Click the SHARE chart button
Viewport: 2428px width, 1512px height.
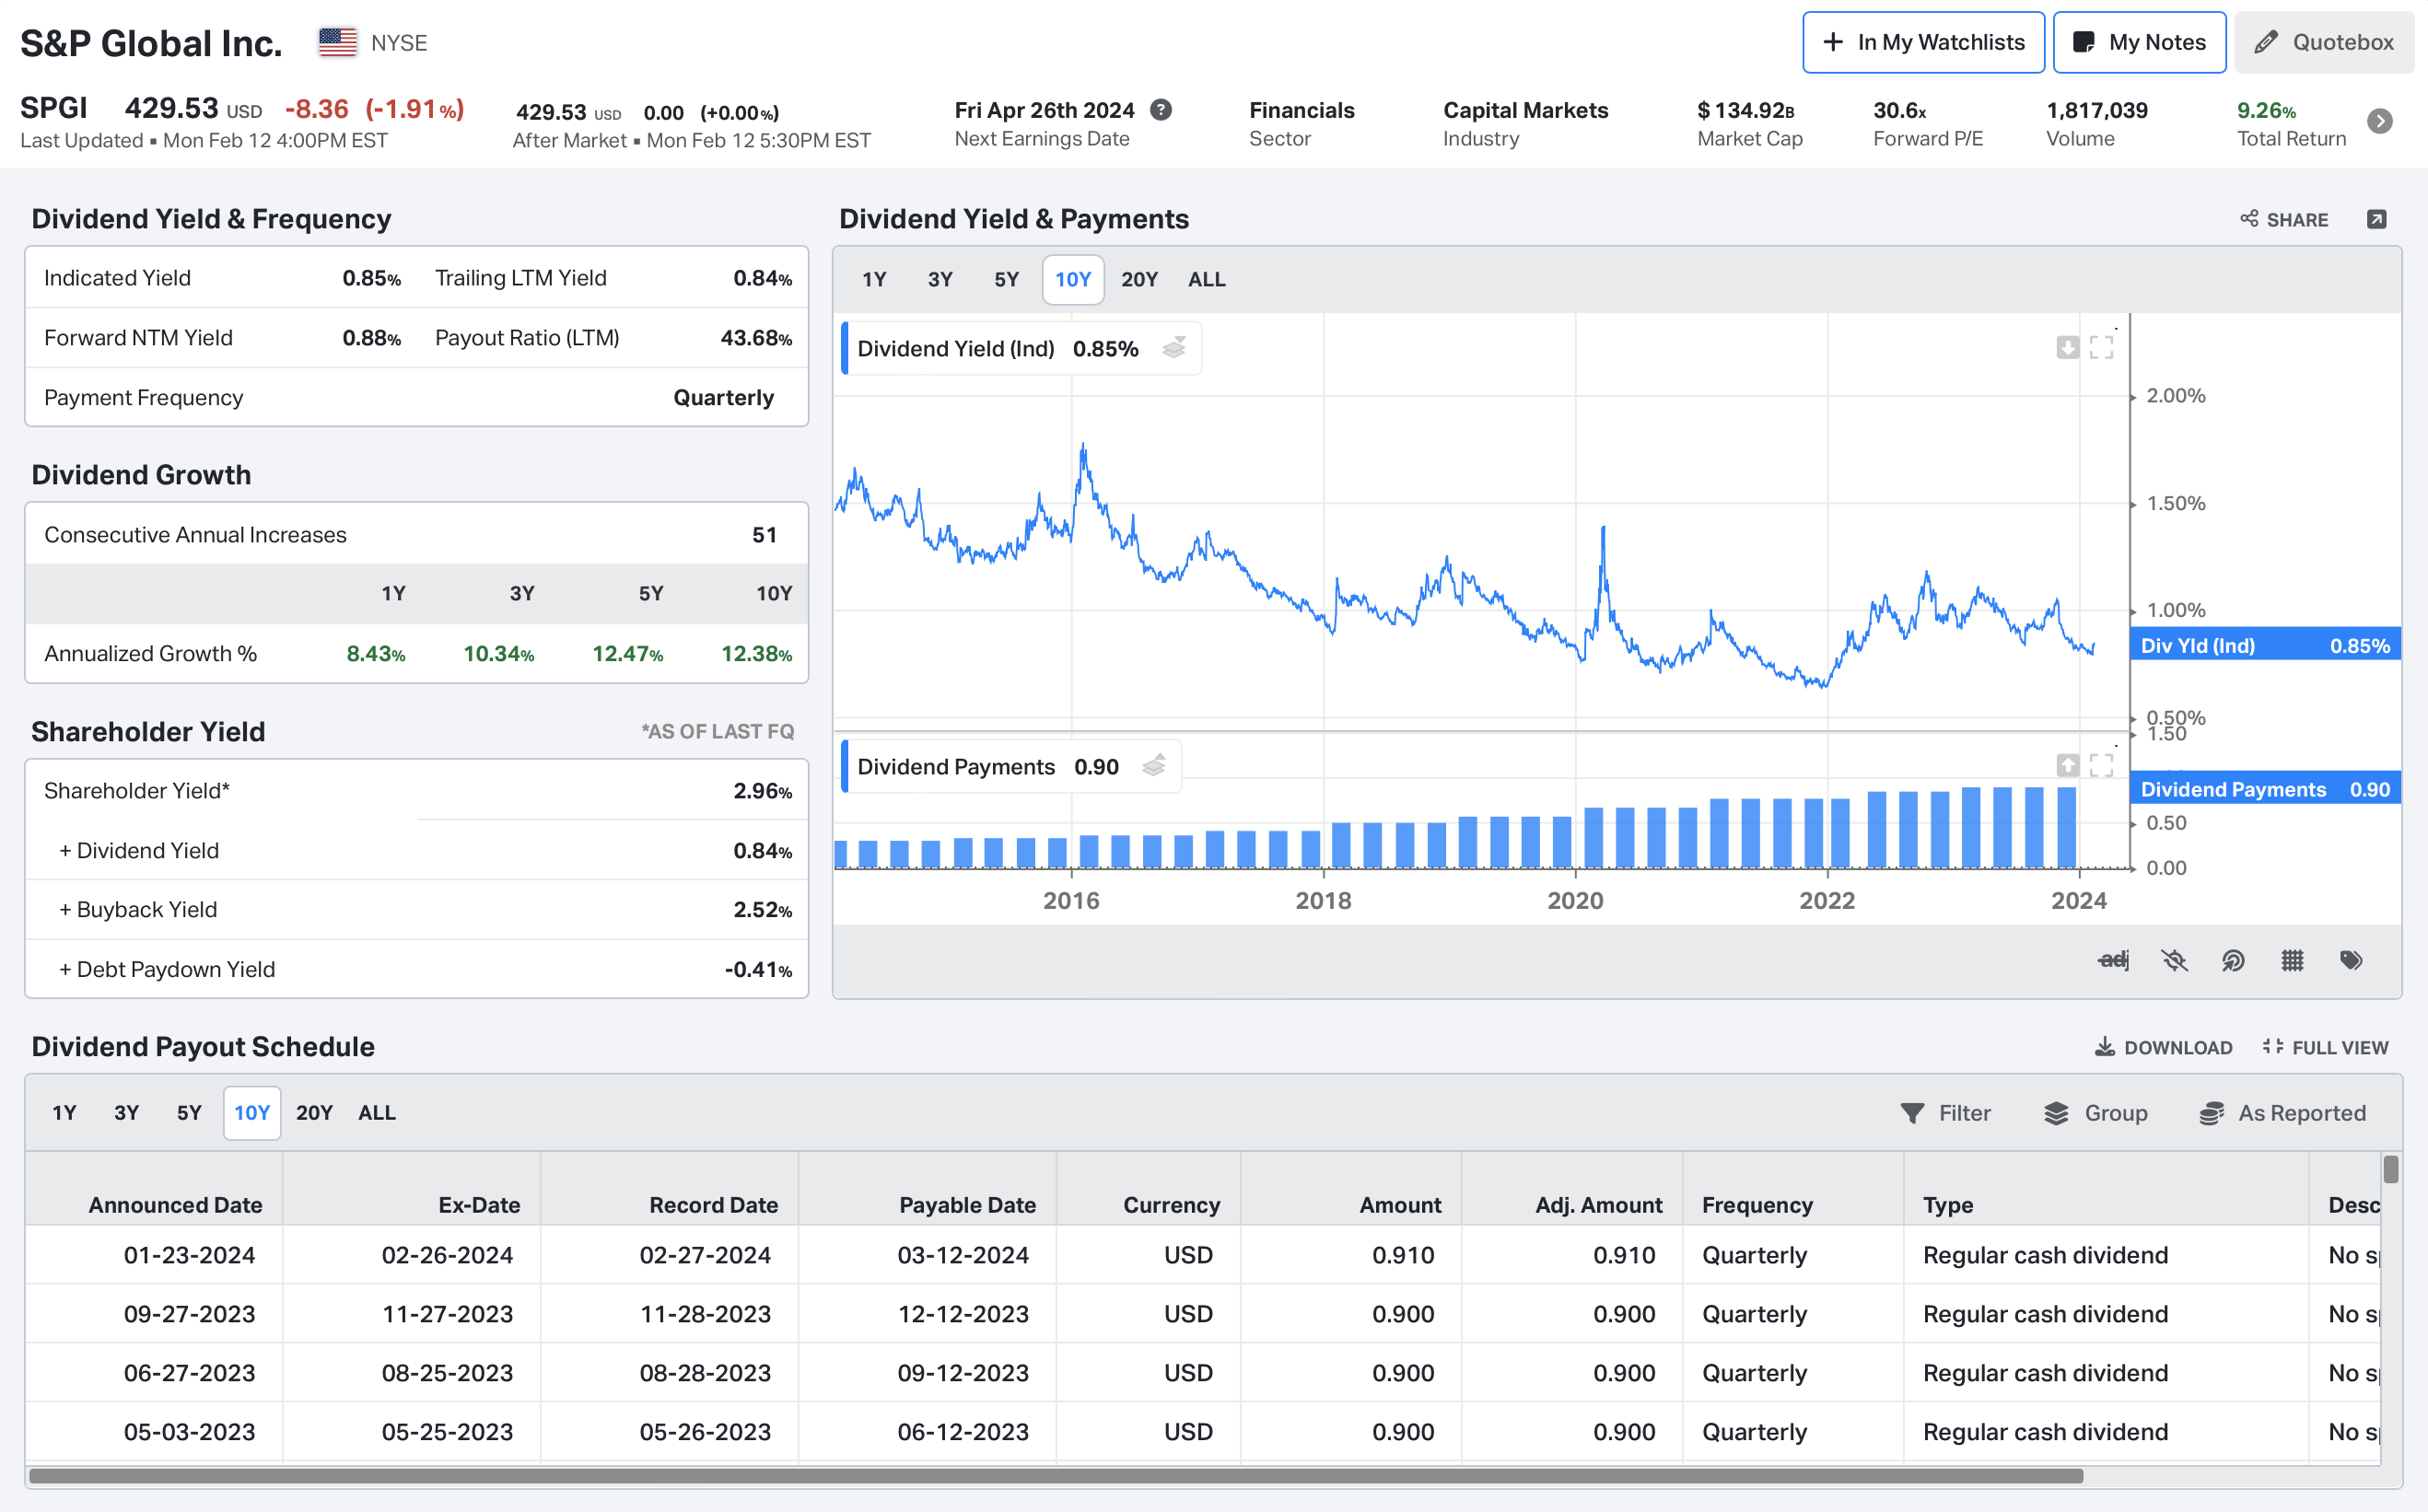(x=2285, y=220)
